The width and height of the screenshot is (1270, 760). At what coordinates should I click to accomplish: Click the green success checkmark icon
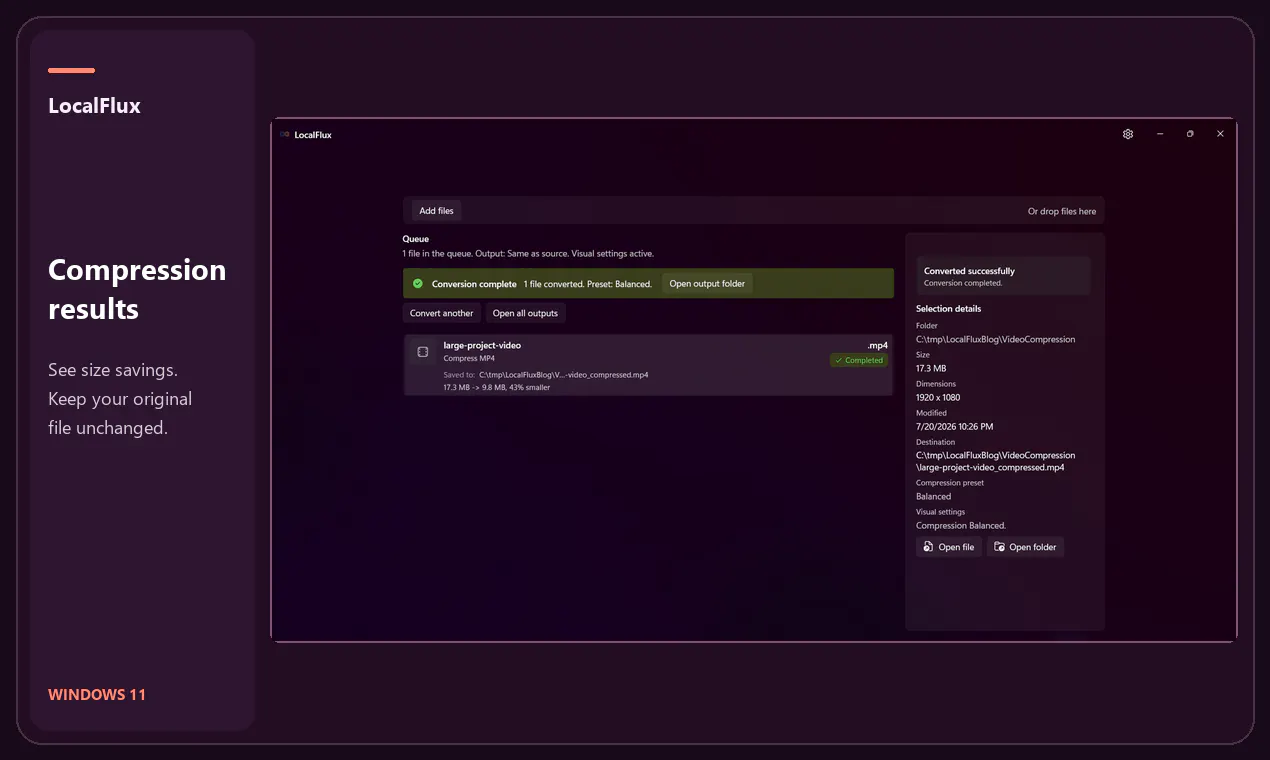click(x=418, y=284)
